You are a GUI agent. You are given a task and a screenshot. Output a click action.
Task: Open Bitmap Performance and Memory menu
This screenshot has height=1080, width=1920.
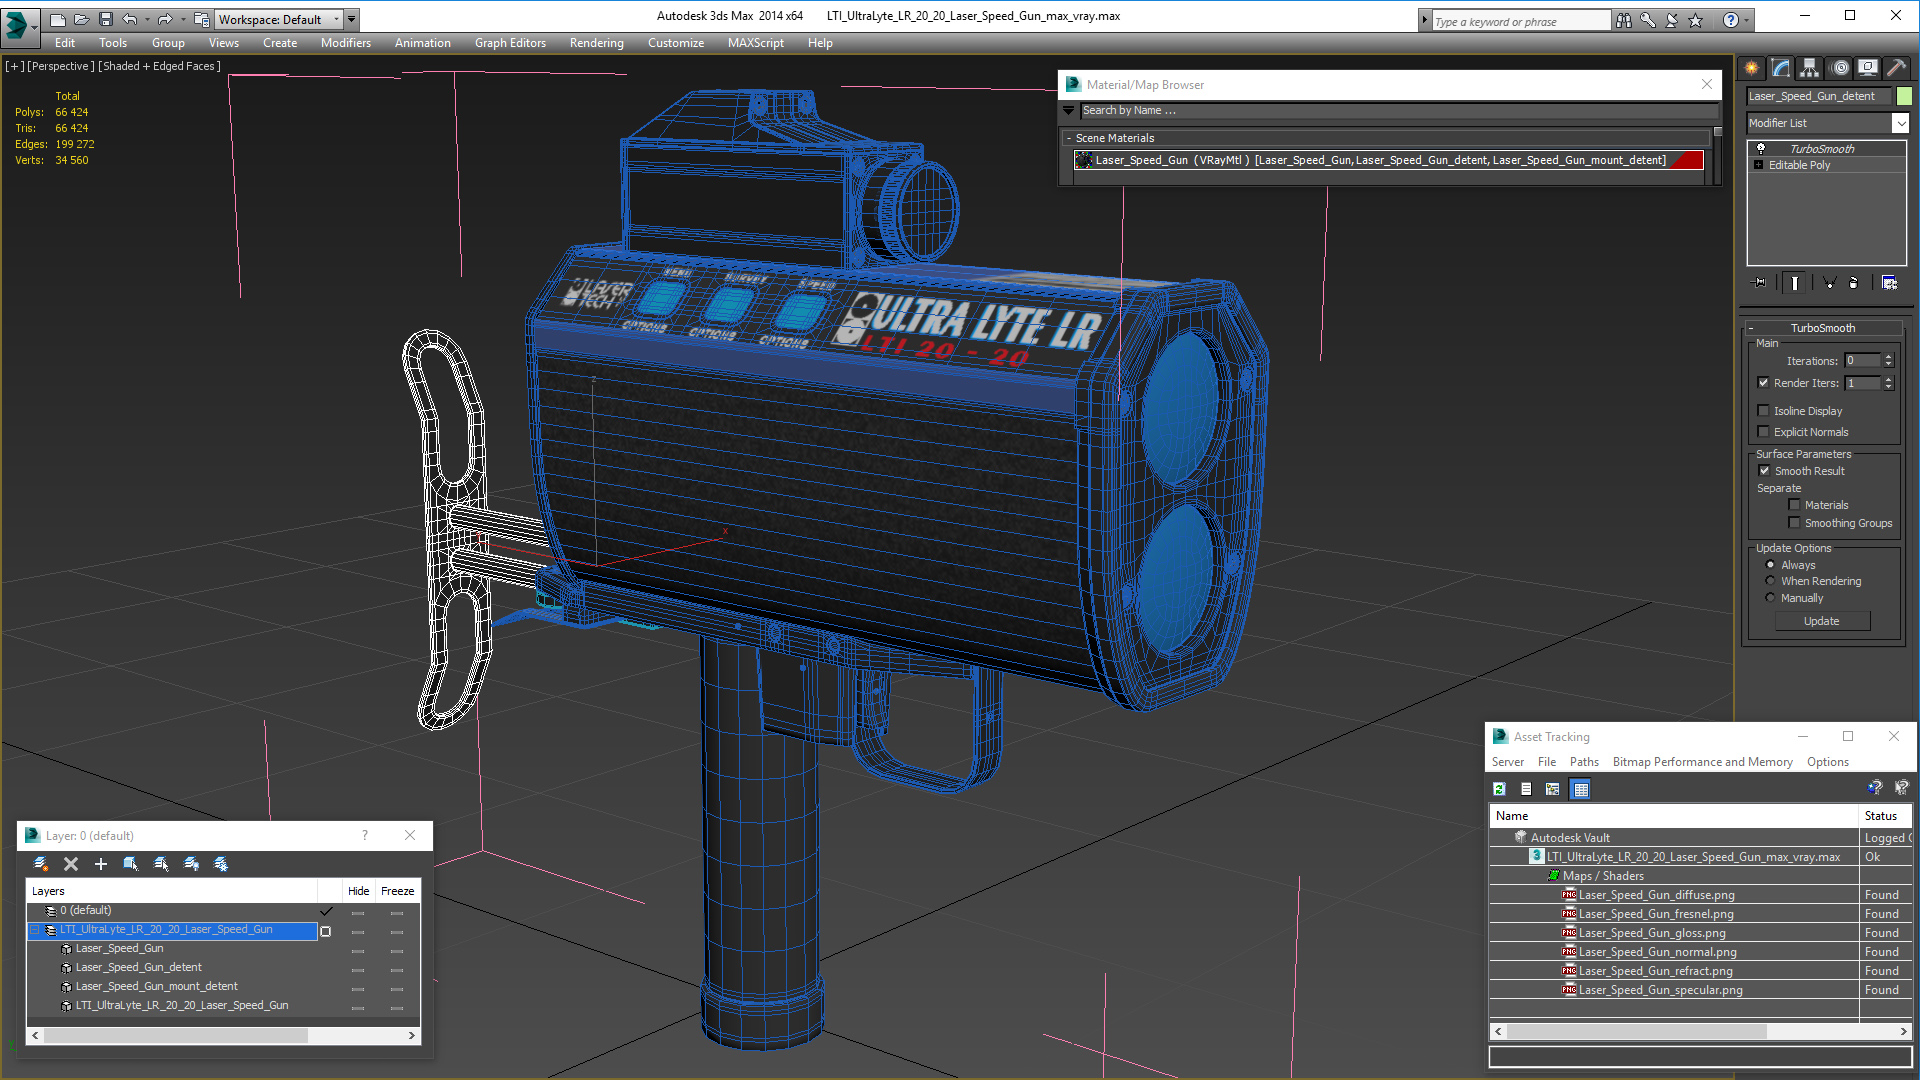pyautogui.click(x=1702, y=762)
